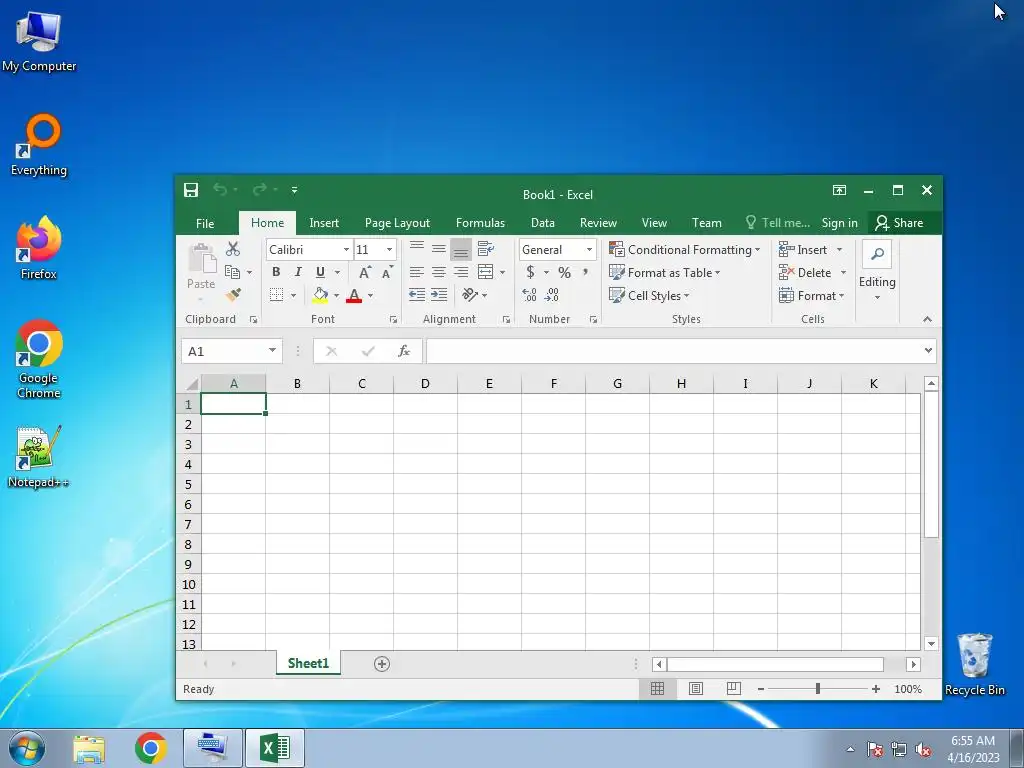The image size is (1024, 768).
Task: Switch to Page Break Preview in status bar
Action: pos(734,688)
